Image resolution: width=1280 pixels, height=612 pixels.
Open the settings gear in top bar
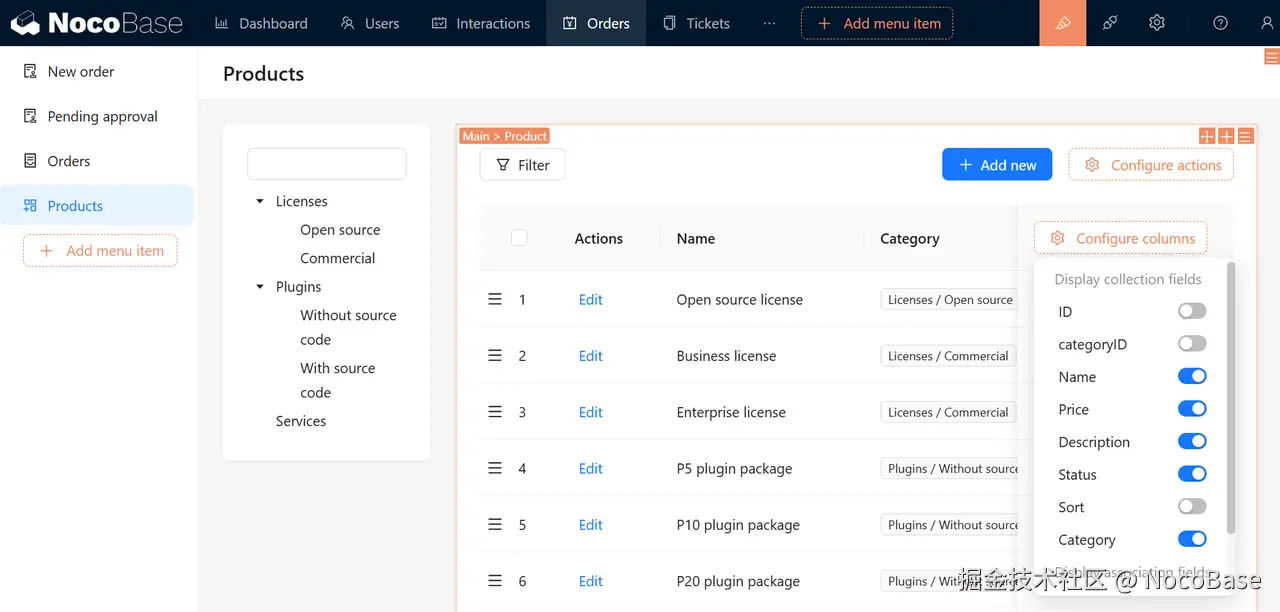(x=1157, y=23)
